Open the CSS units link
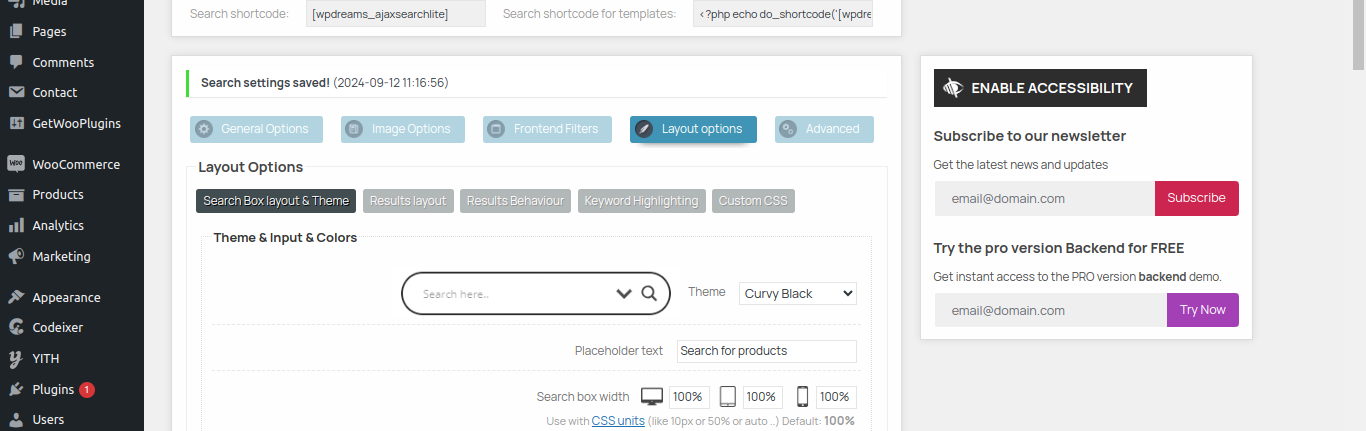This screenshot has height=431, width=1366. pos(618,421)
